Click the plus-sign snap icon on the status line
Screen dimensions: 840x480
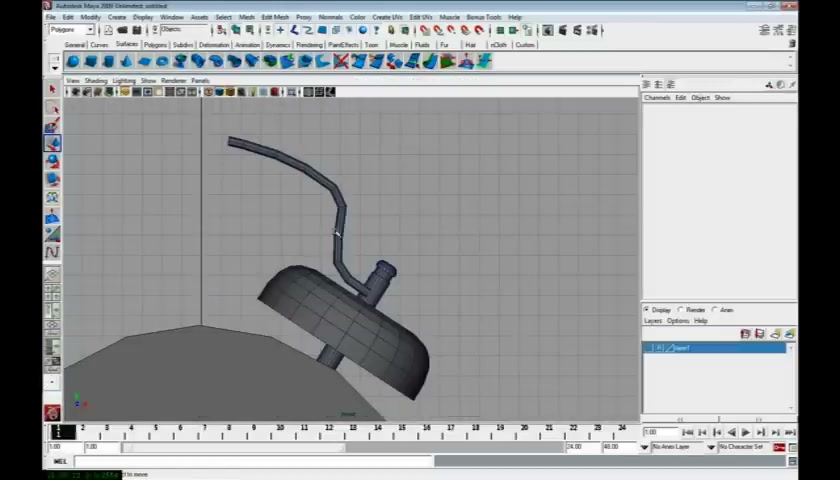click(280, 31)
